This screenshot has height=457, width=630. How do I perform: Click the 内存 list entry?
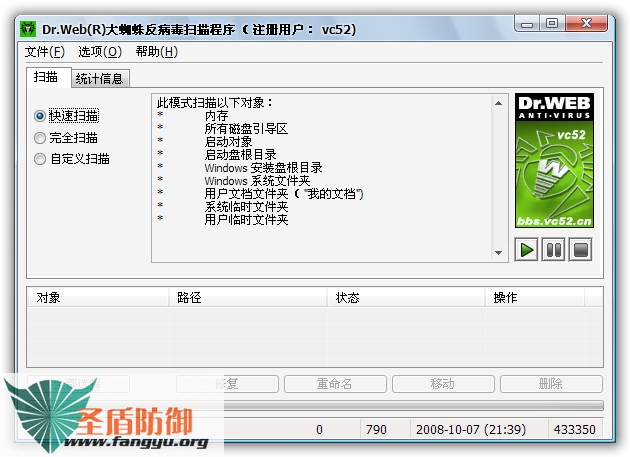coord(217,116)
